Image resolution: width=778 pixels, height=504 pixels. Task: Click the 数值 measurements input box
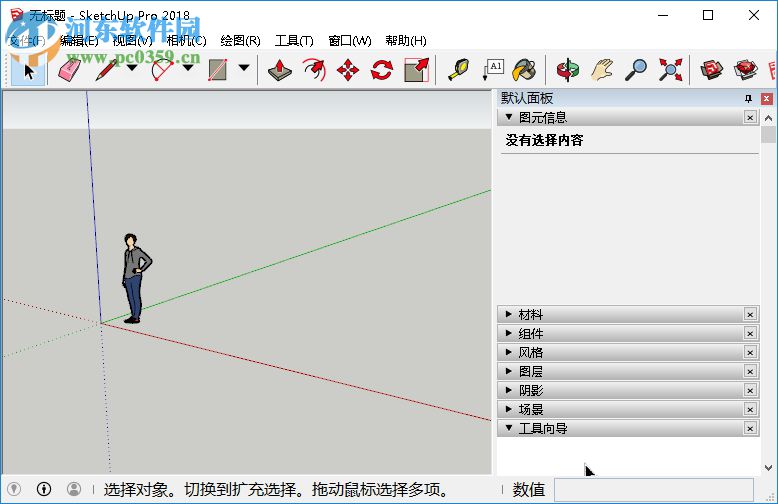[x=653, y=490]
